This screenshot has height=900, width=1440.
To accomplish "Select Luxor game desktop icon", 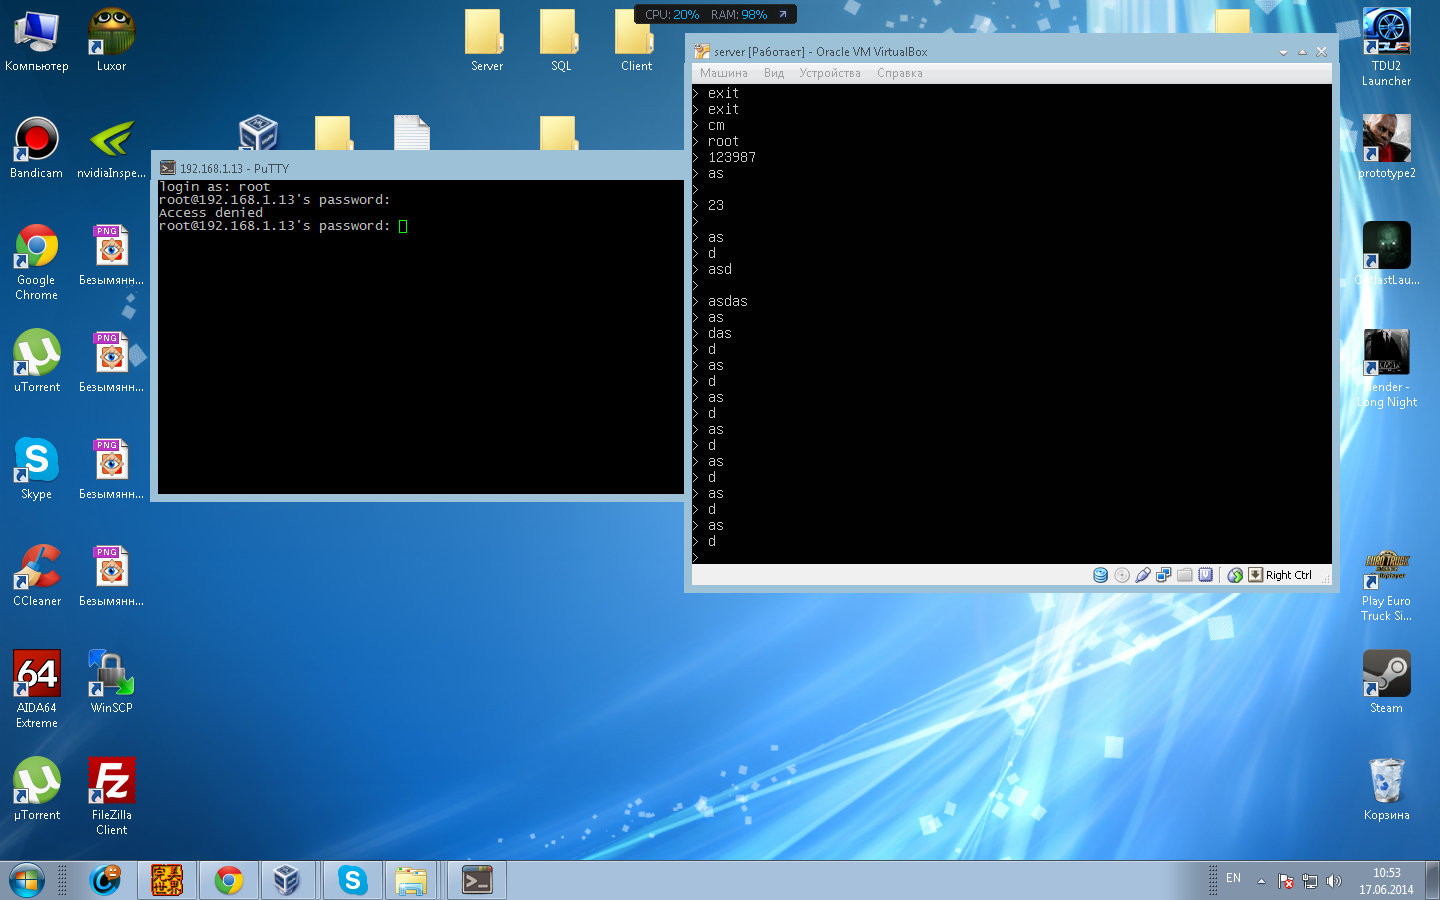I will [x=112, y=40].
